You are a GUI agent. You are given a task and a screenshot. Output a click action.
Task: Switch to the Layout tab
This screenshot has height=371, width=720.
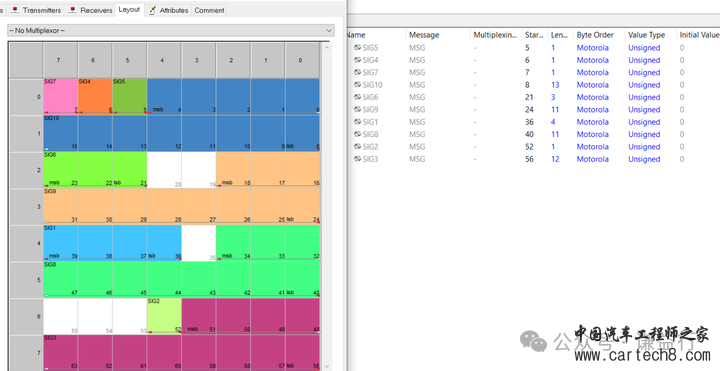pyautogui.click(x=129, y=9)
